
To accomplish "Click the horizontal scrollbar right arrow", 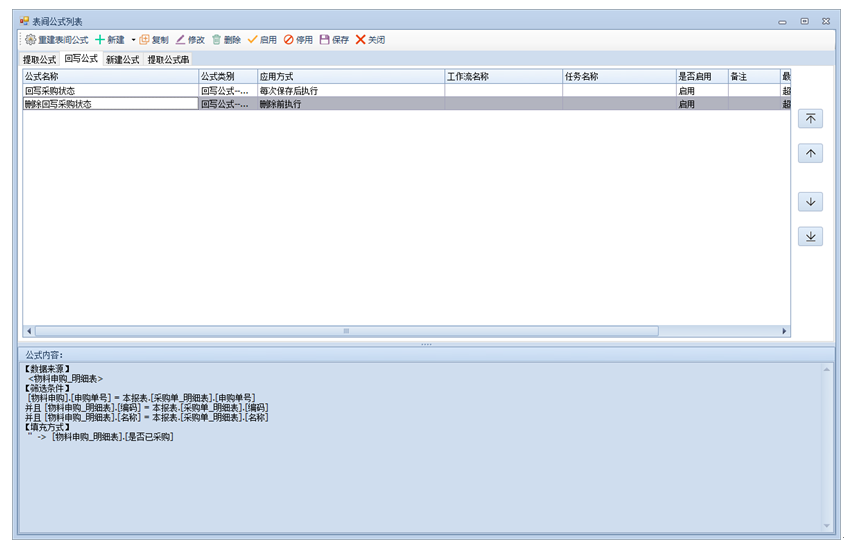I will [x=784, y=331].
